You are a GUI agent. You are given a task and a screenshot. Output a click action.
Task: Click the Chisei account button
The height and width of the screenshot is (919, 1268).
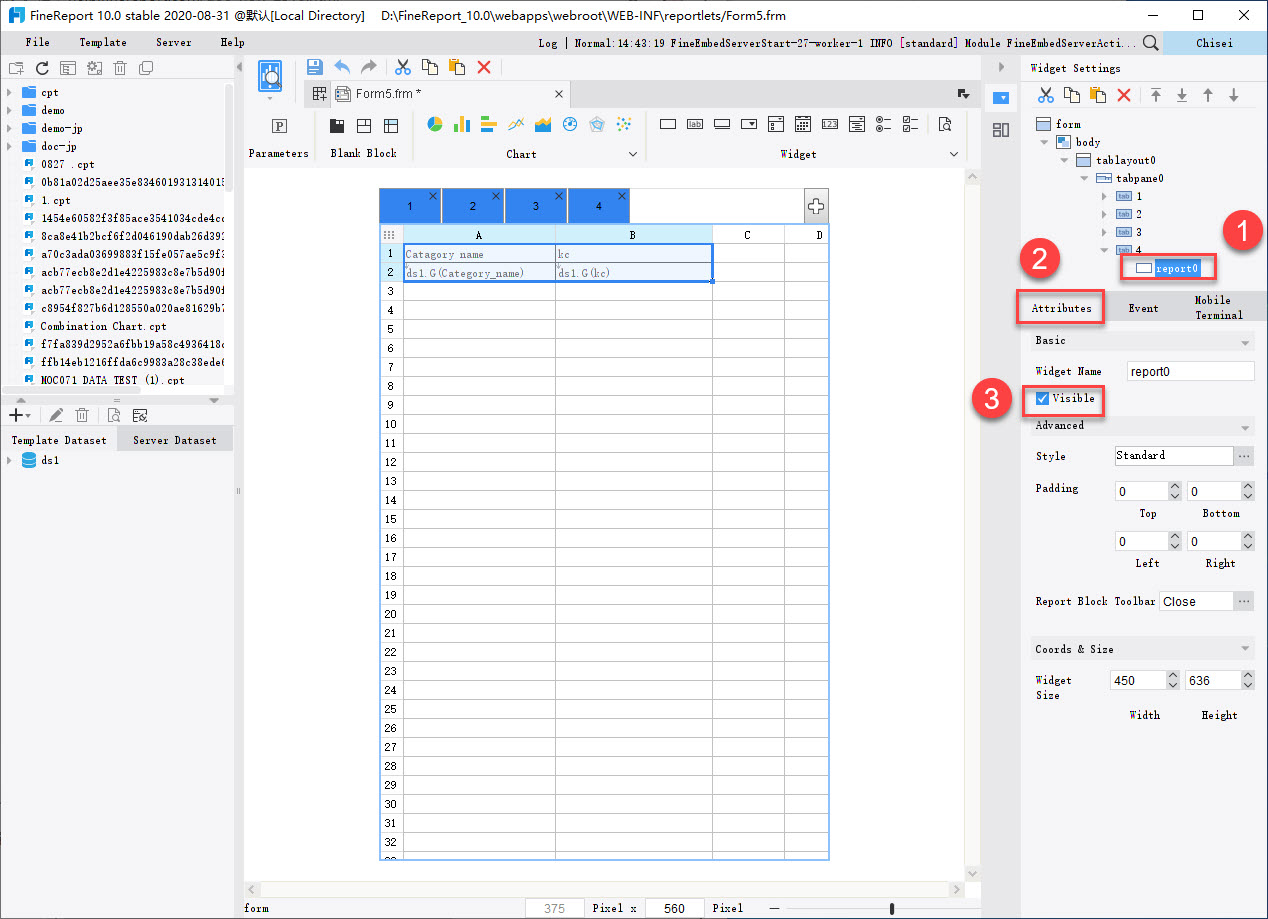point(1214,43)
